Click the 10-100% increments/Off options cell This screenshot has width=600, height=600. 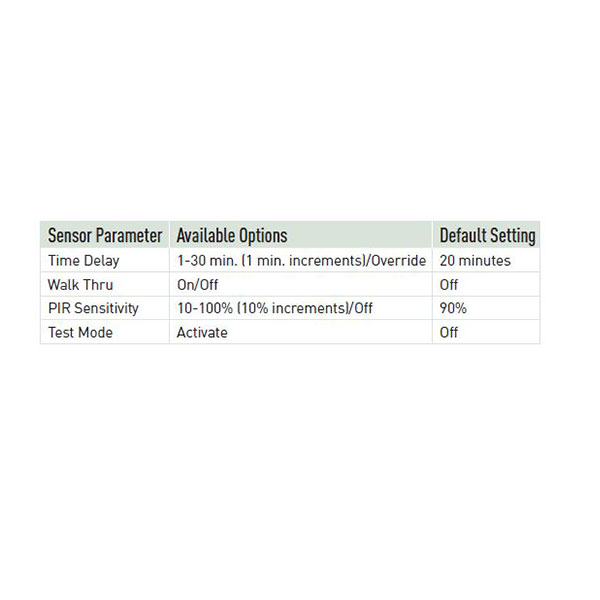(x=301, y=308)
